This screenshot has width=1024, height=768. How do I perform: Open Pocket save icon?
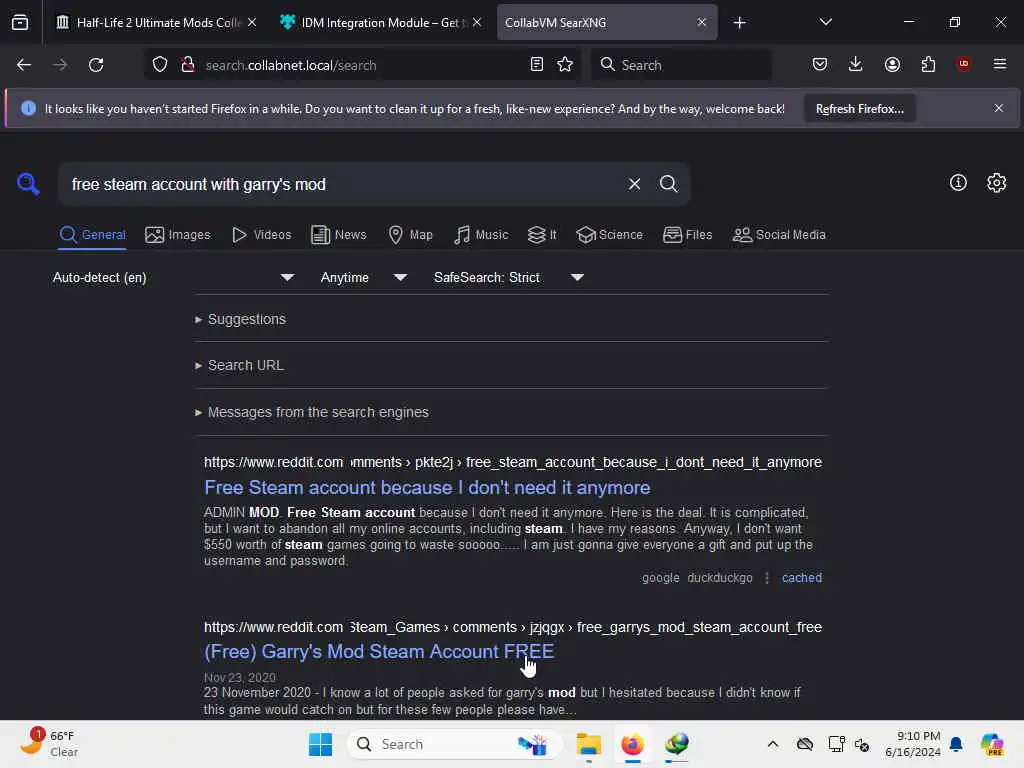click(820, 64)
